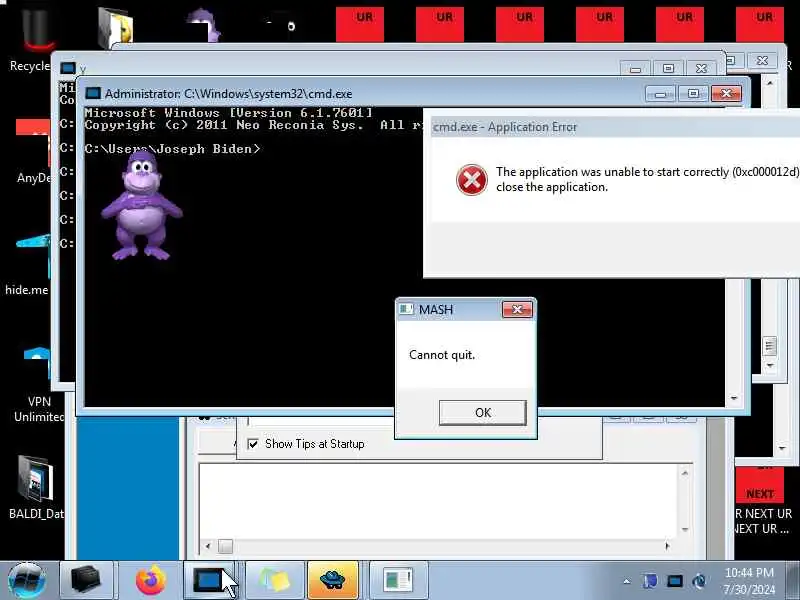Image resolution: width=800 pixels, height=600 pixels.
Task: Open the VPN Unlimited desktop icon
Action: [x=37, y=383]
